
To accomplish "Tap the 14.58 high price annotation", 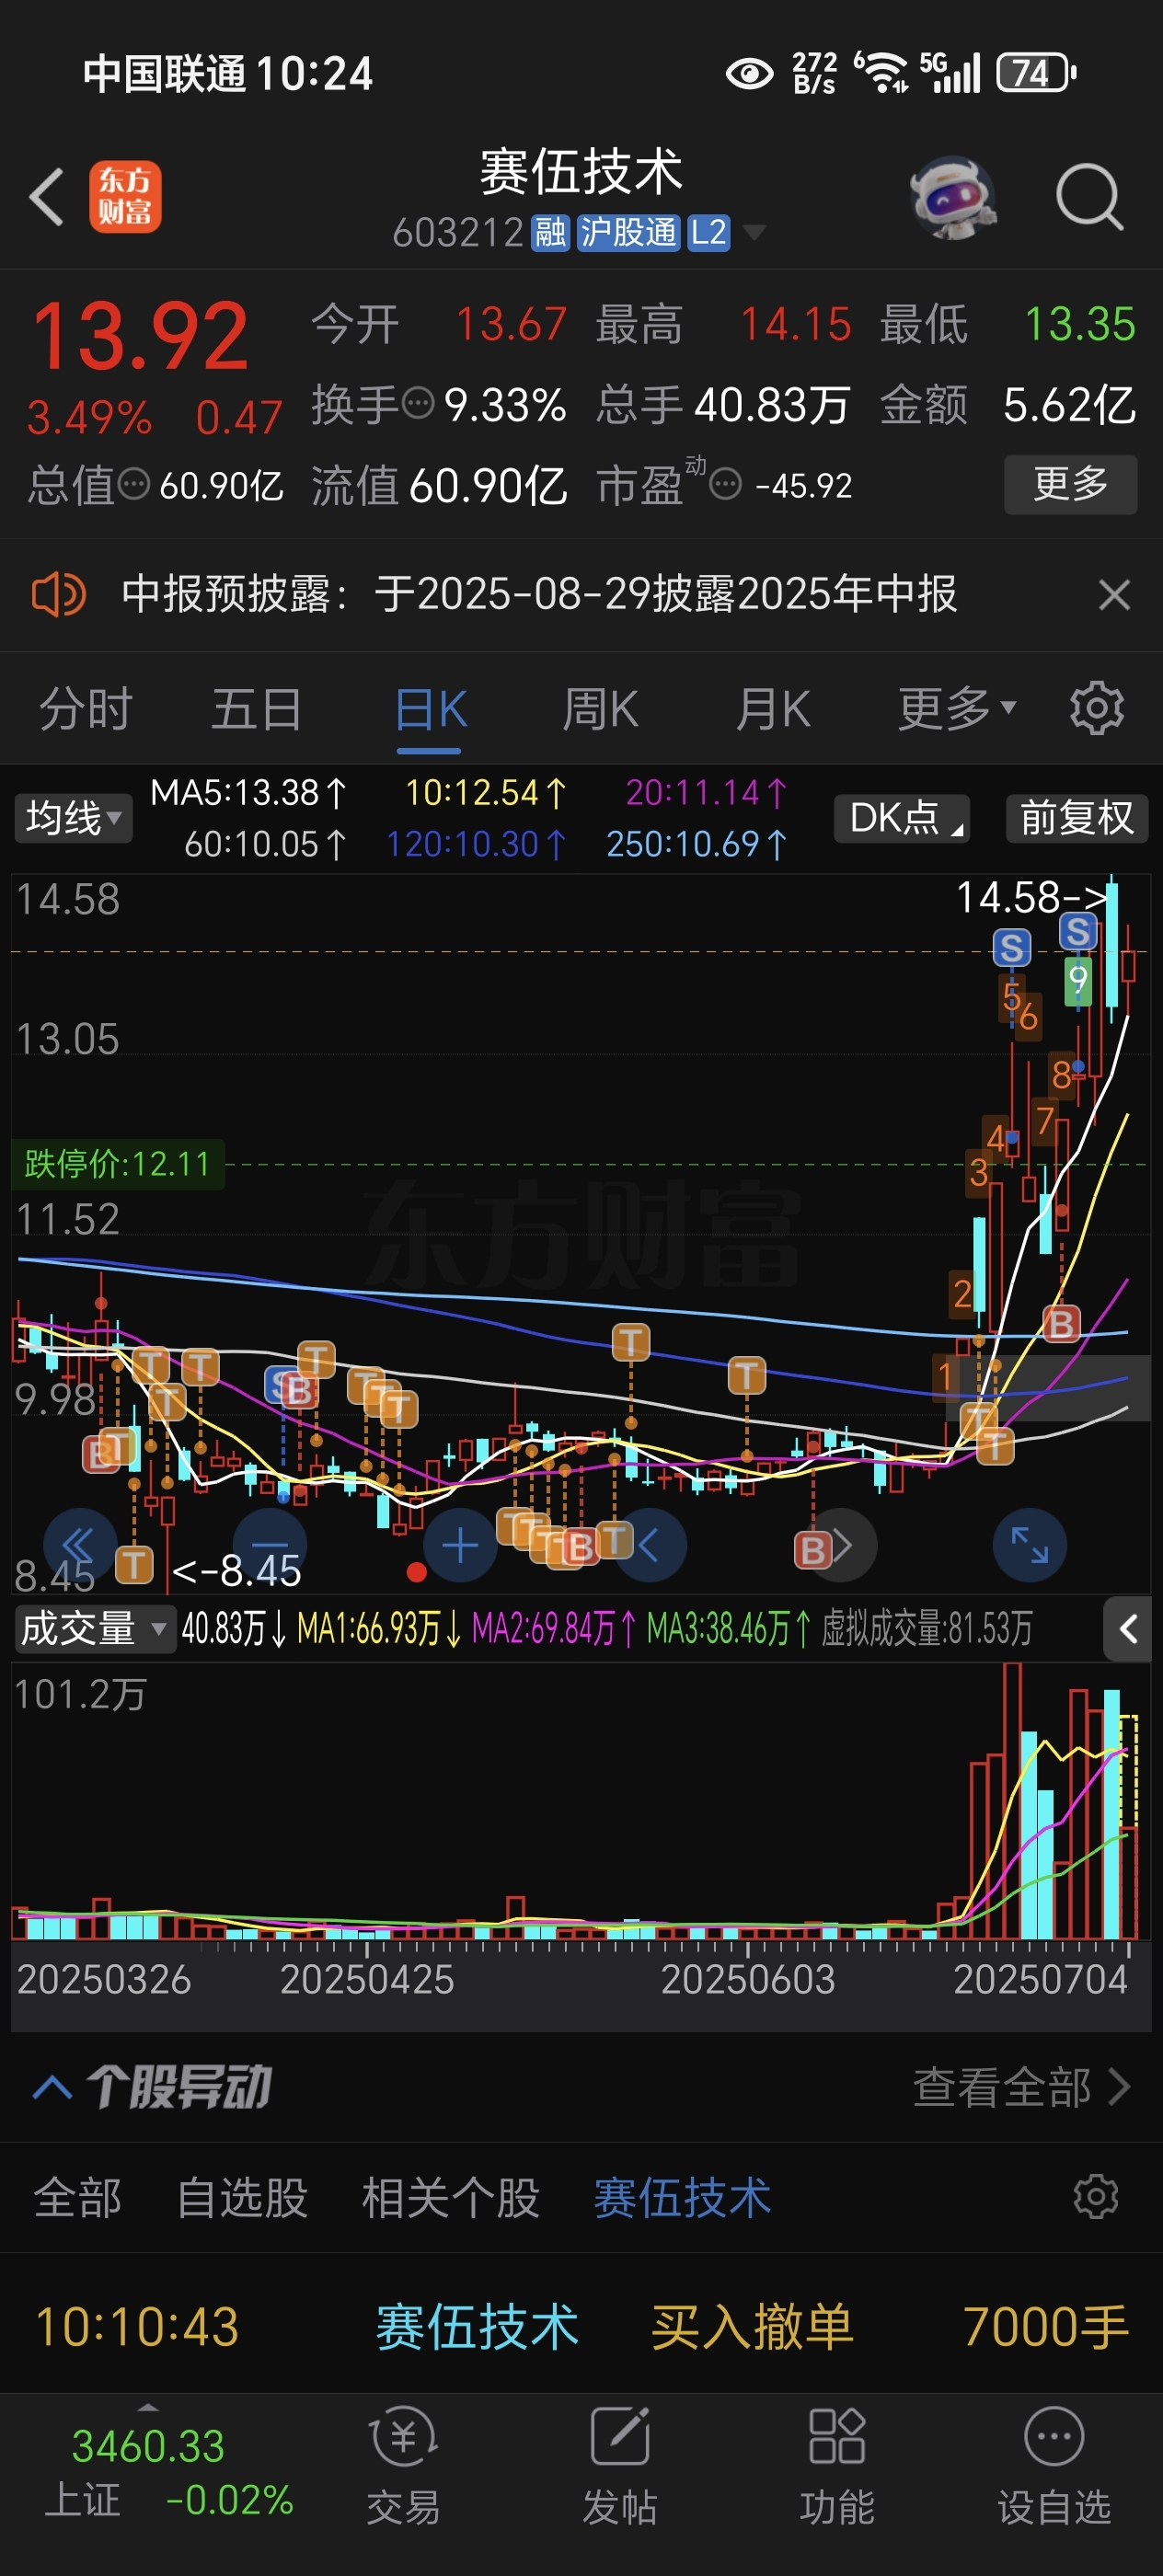I will [1033, 897].
